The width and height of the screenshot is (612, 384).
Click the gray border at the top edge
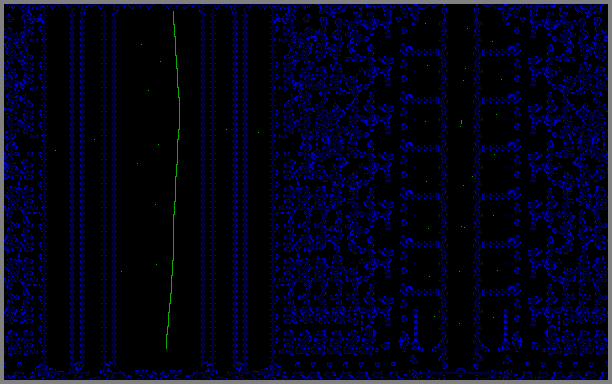pos(306,2)
